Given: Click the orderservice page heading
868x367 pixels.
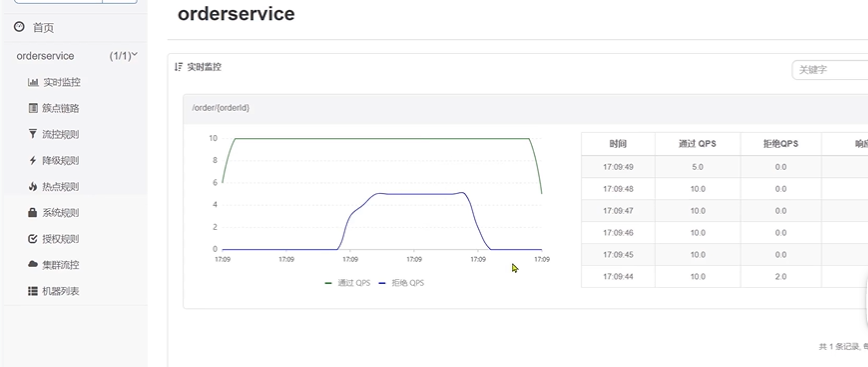Looking at the screenshot, I should click(x=236, y=14).
